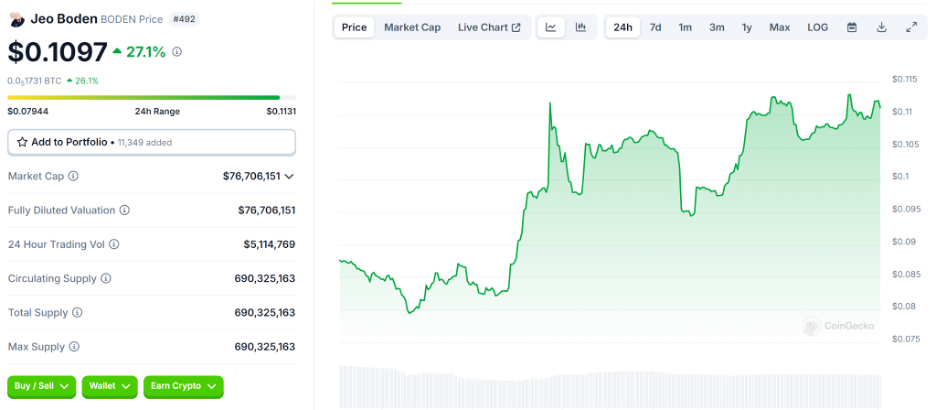Select the 24h time range
The height and width of the screenshot is (410, 936).
(x=623, y=27)
